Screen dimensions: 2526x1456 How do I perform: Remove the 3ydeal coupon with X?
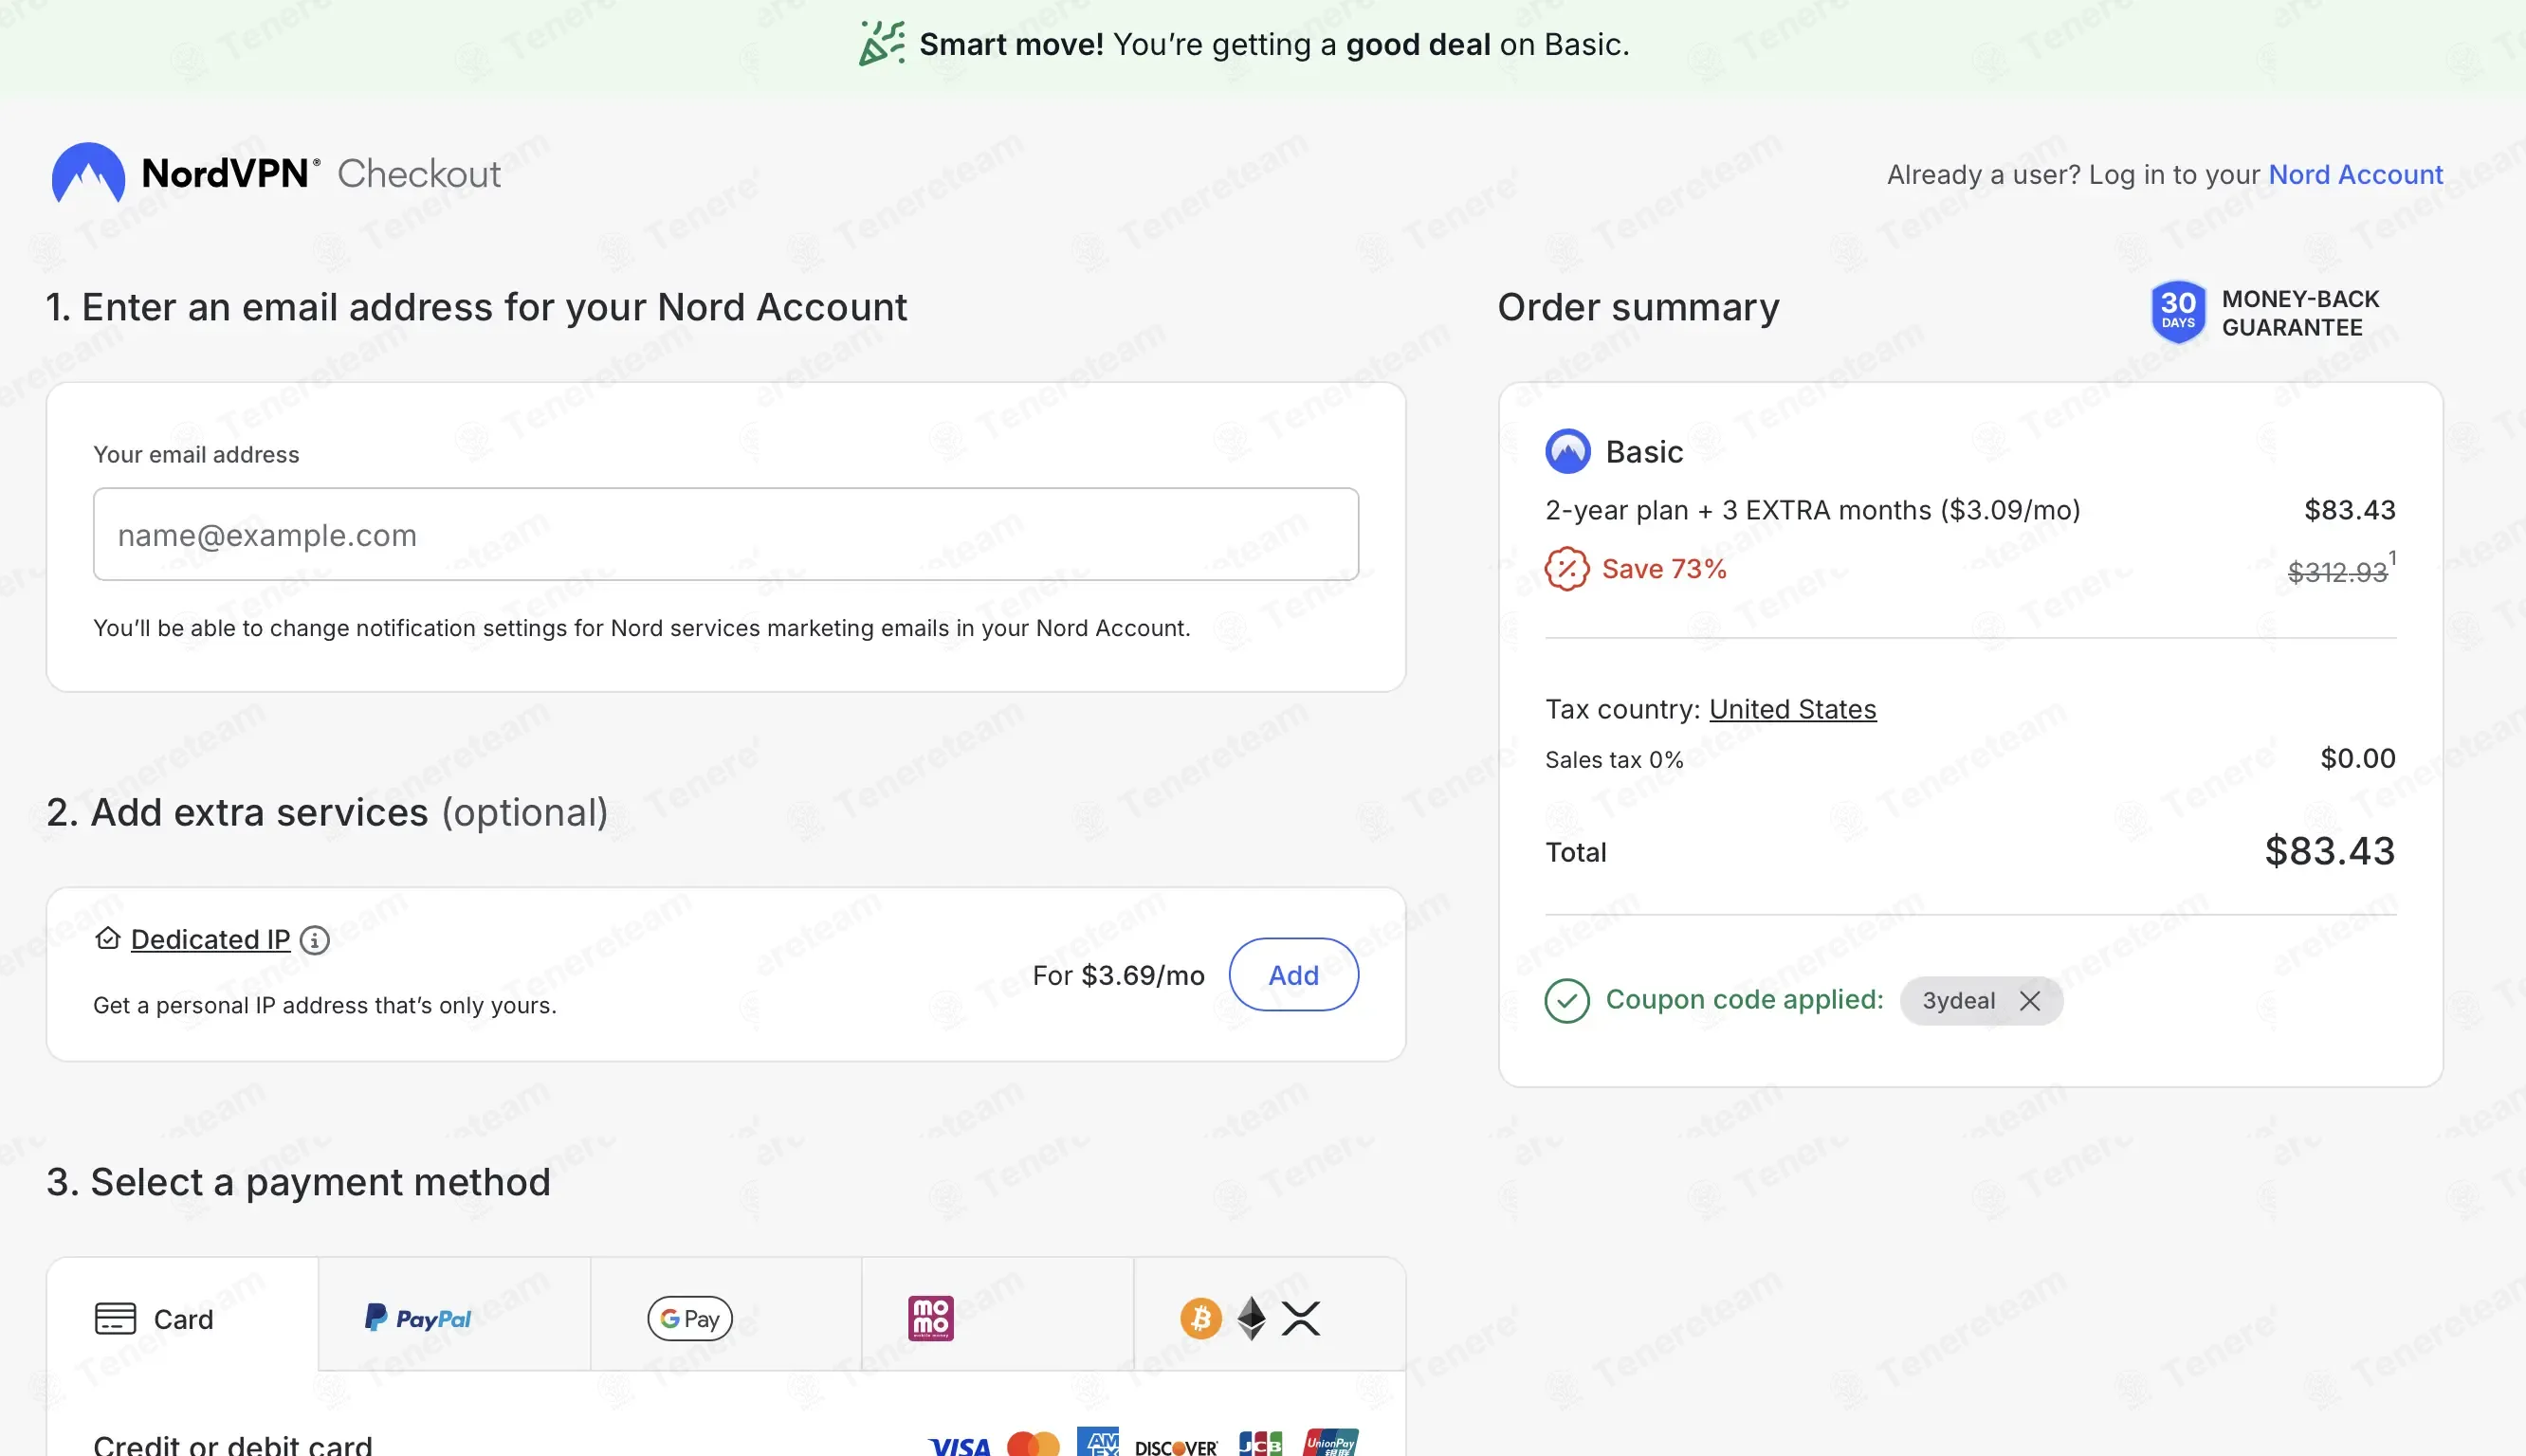point(2029,1001)
